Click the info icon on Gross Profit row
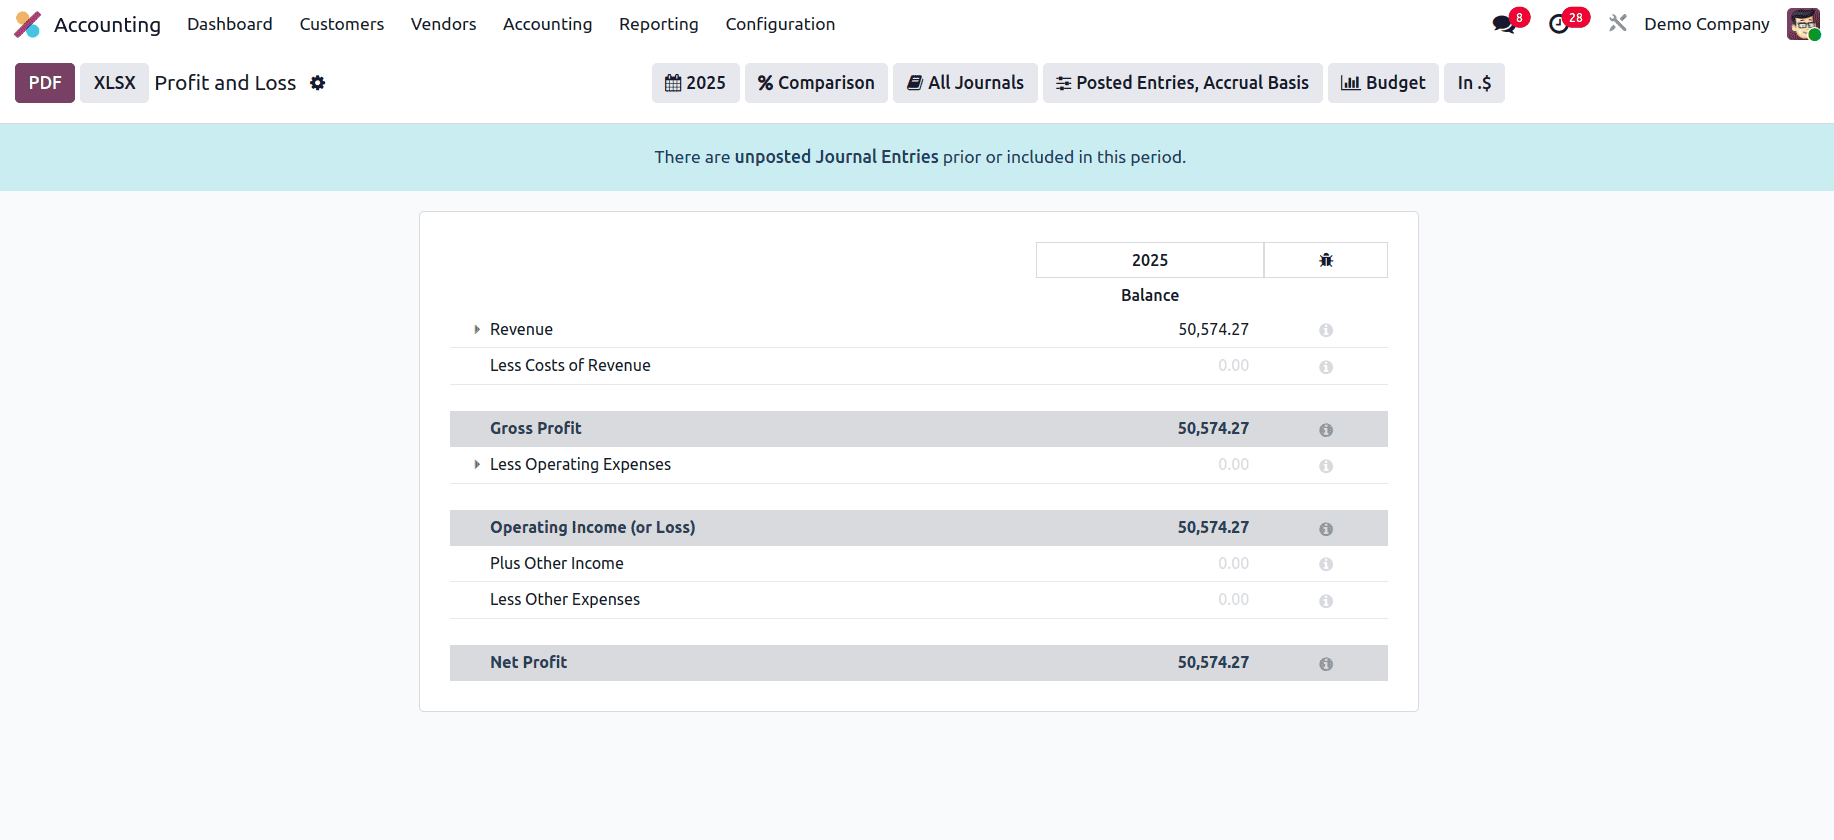The image size is (1834, 840). coord(1326,430)
